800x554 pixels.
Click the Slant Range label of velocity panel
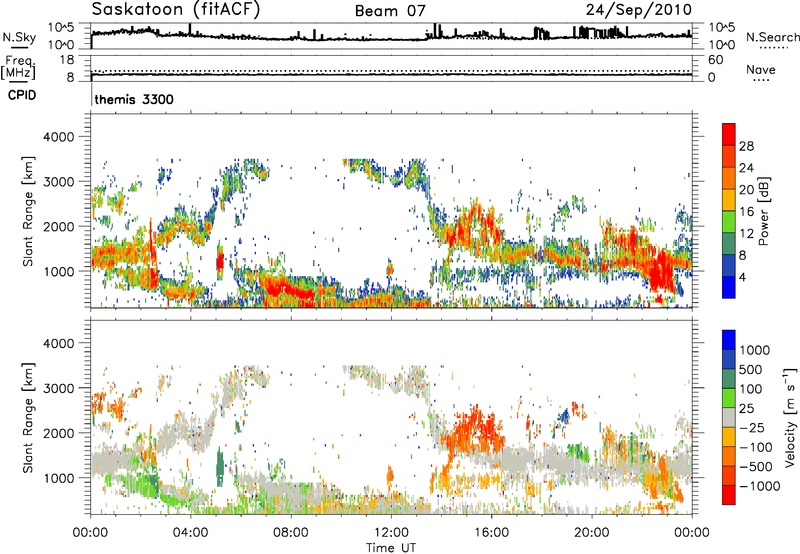[28, 418]
